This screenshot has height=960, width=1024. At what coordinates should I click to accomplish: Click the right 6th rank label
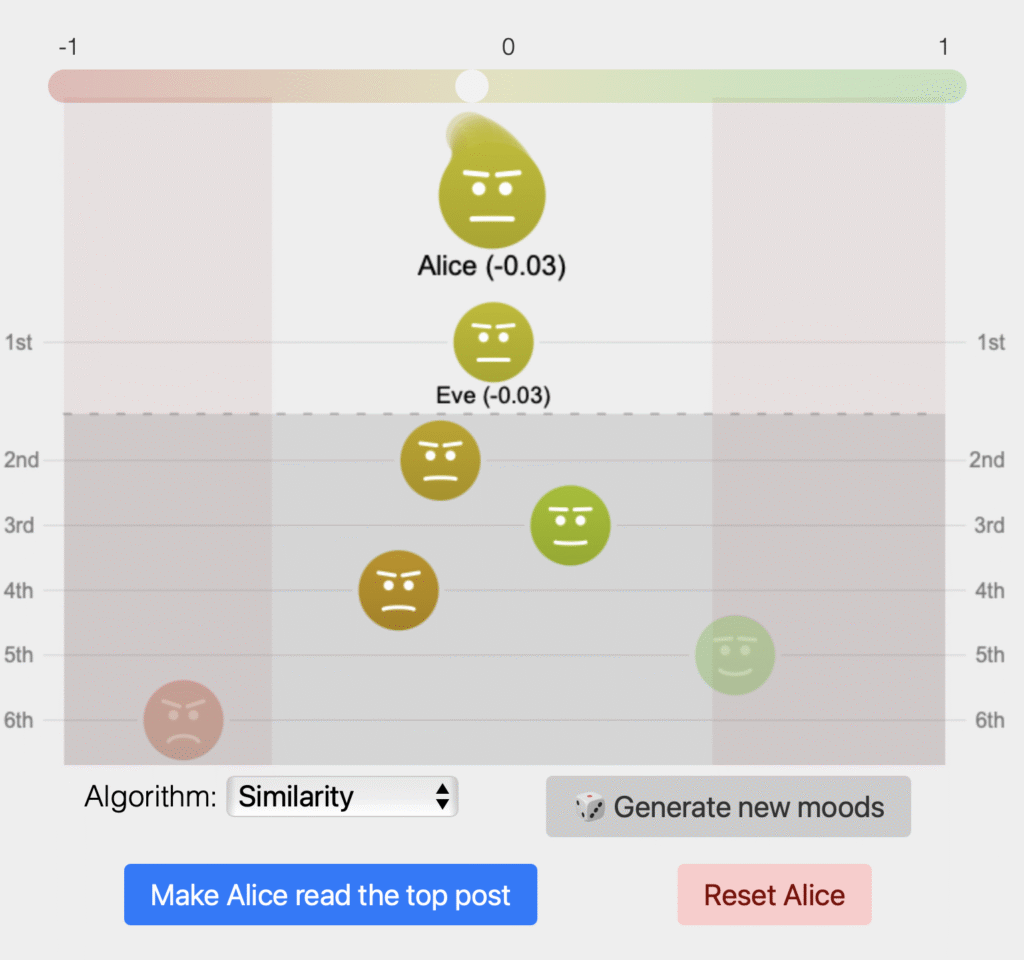[x=990, y=720]
